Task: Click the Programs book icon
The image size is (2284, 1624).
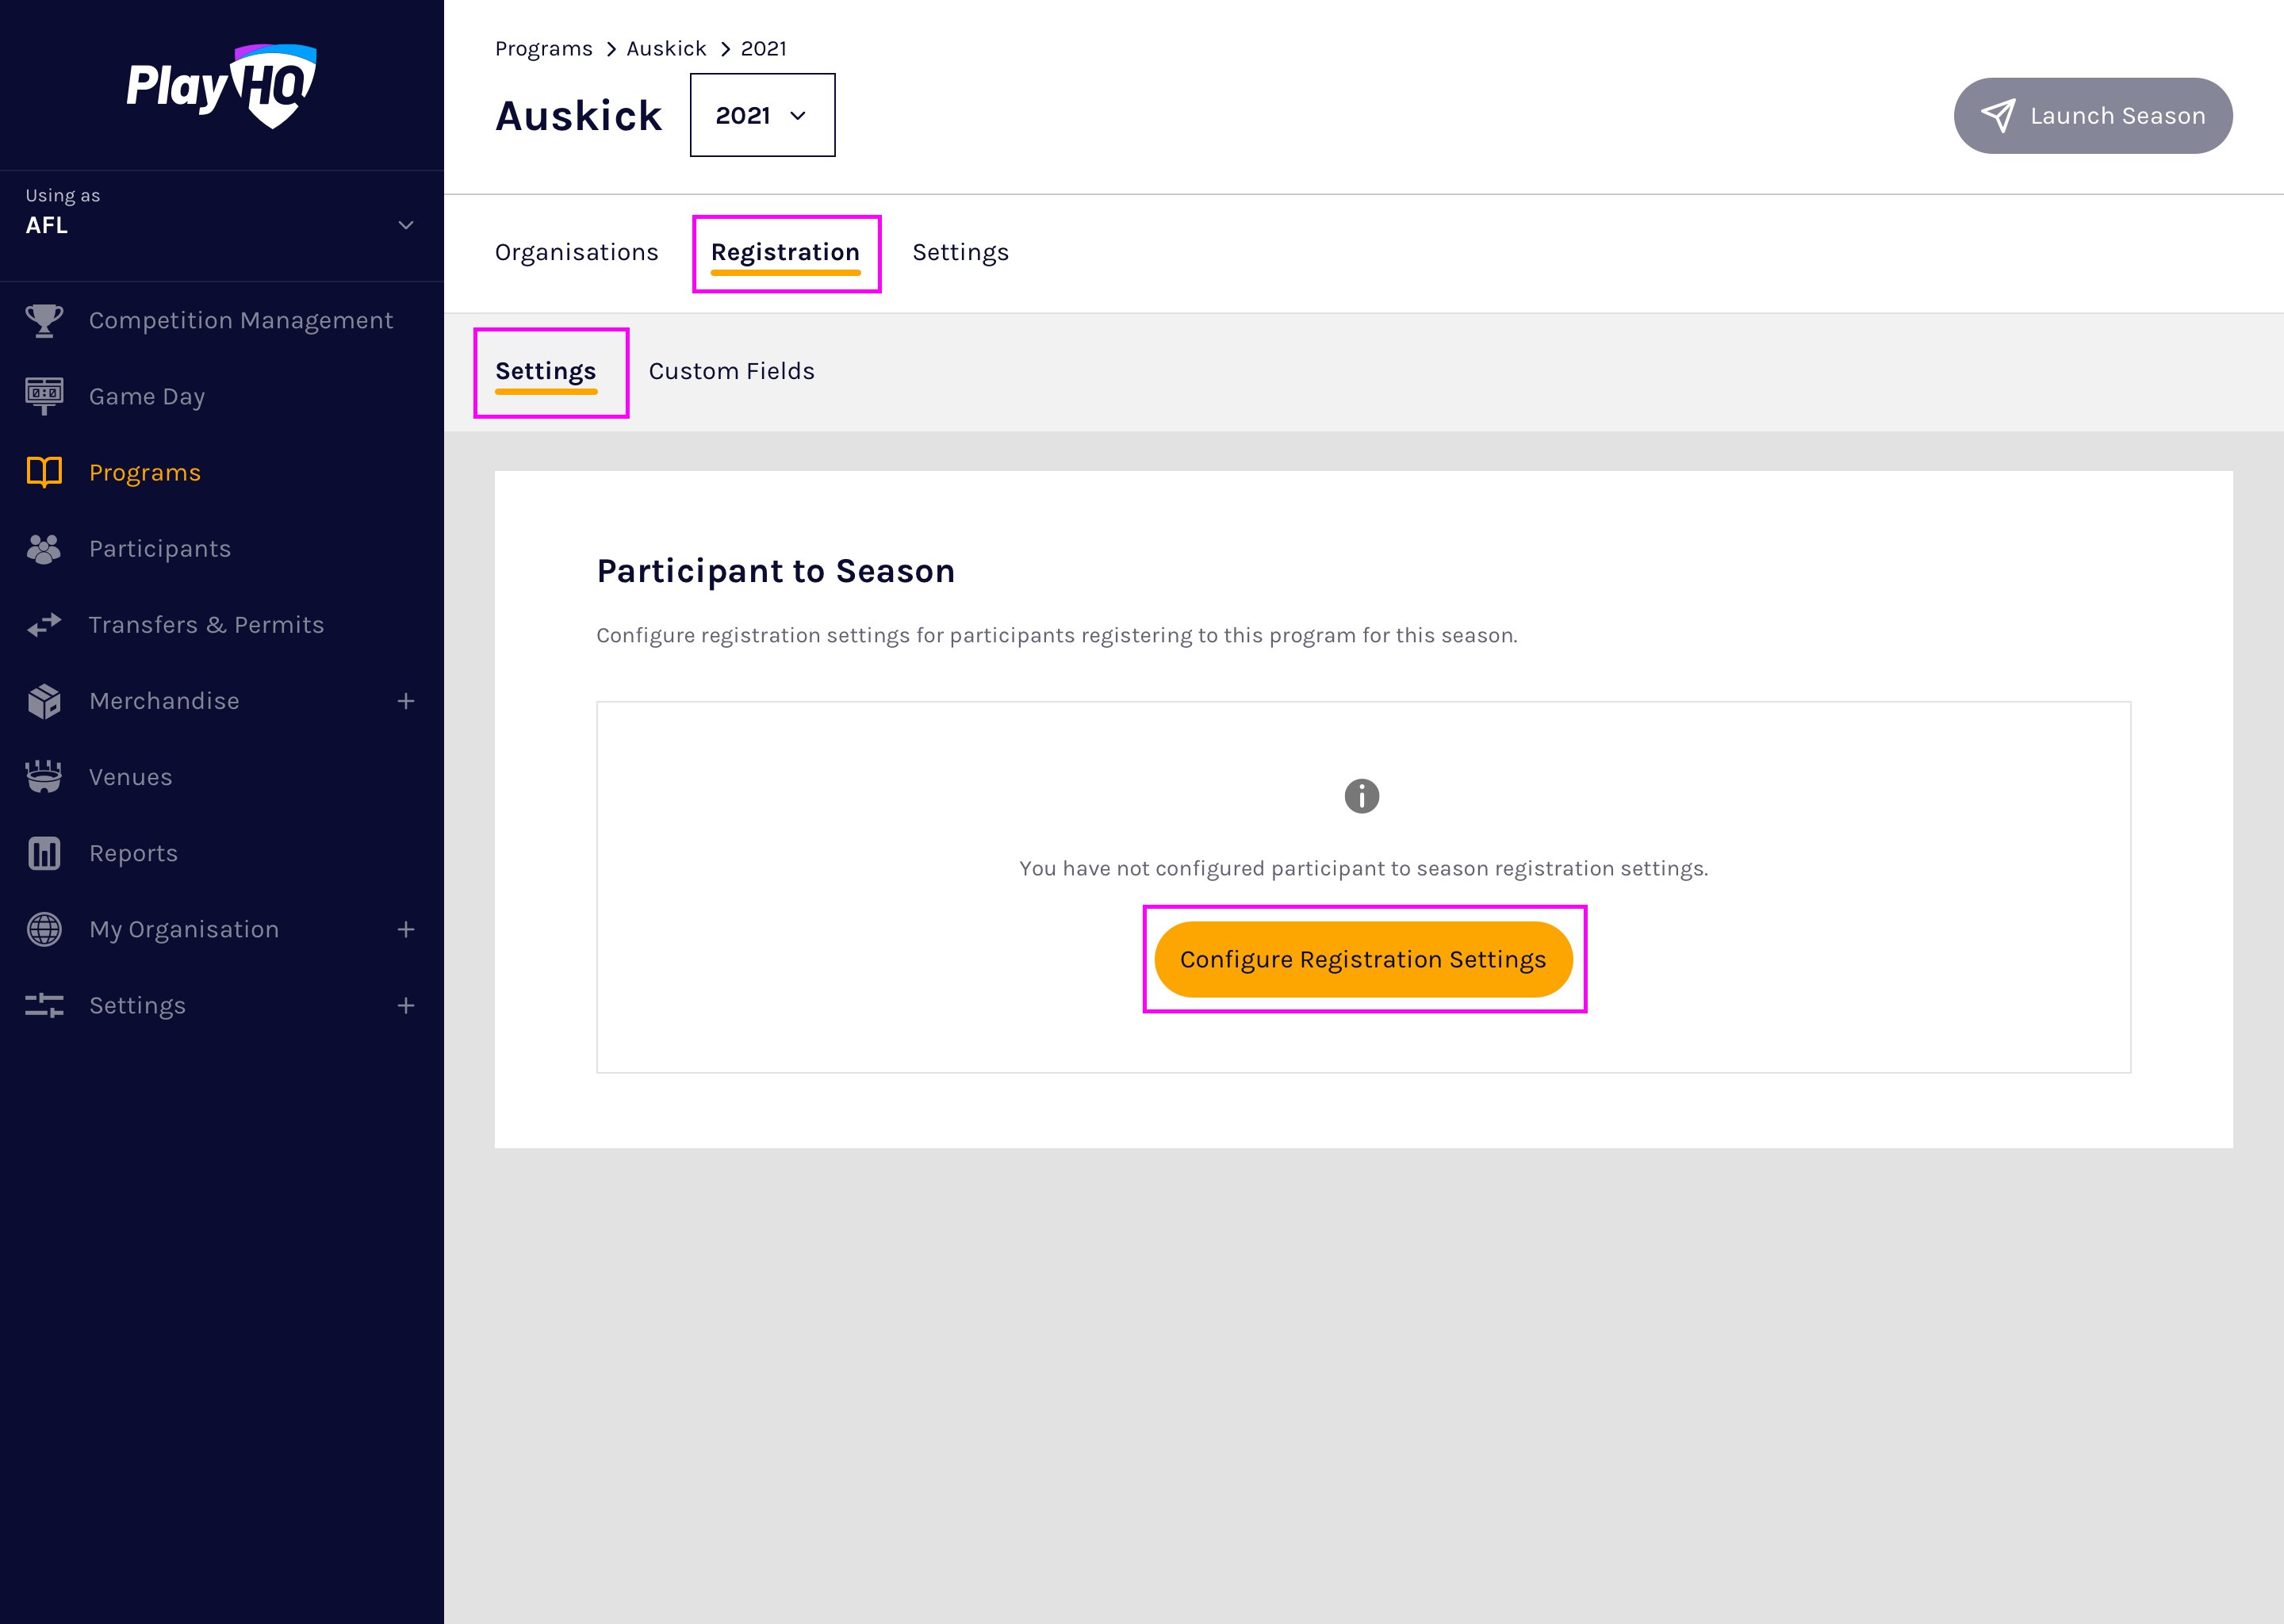Action: [x=44, y=472]
